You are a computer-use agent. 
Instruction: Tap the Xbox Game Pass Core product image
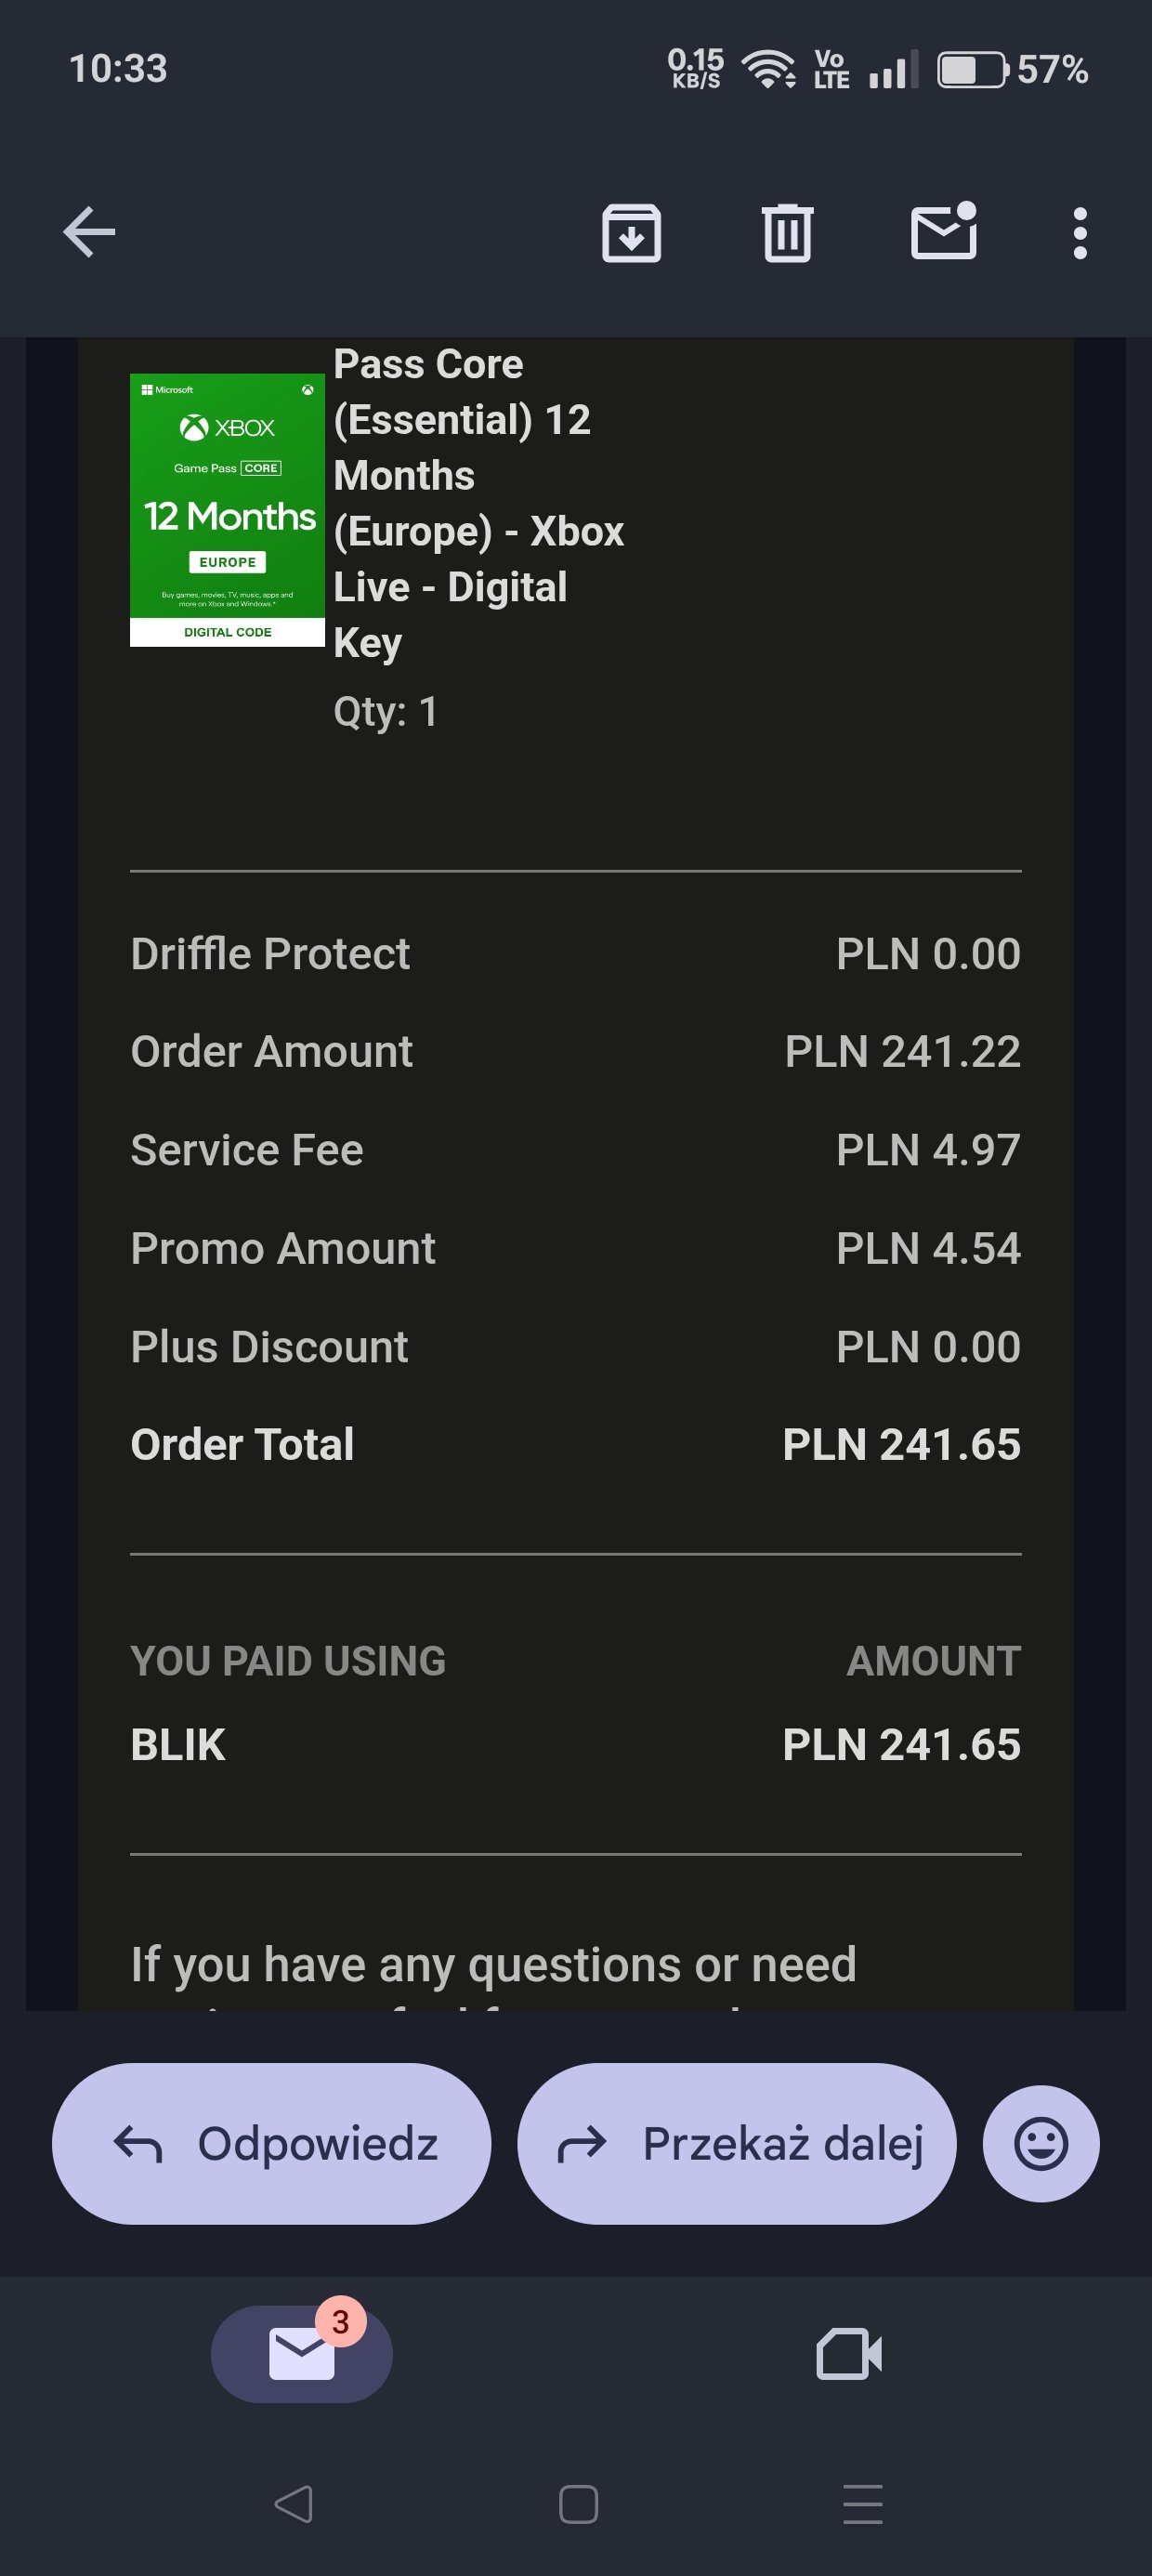[227, 510]
